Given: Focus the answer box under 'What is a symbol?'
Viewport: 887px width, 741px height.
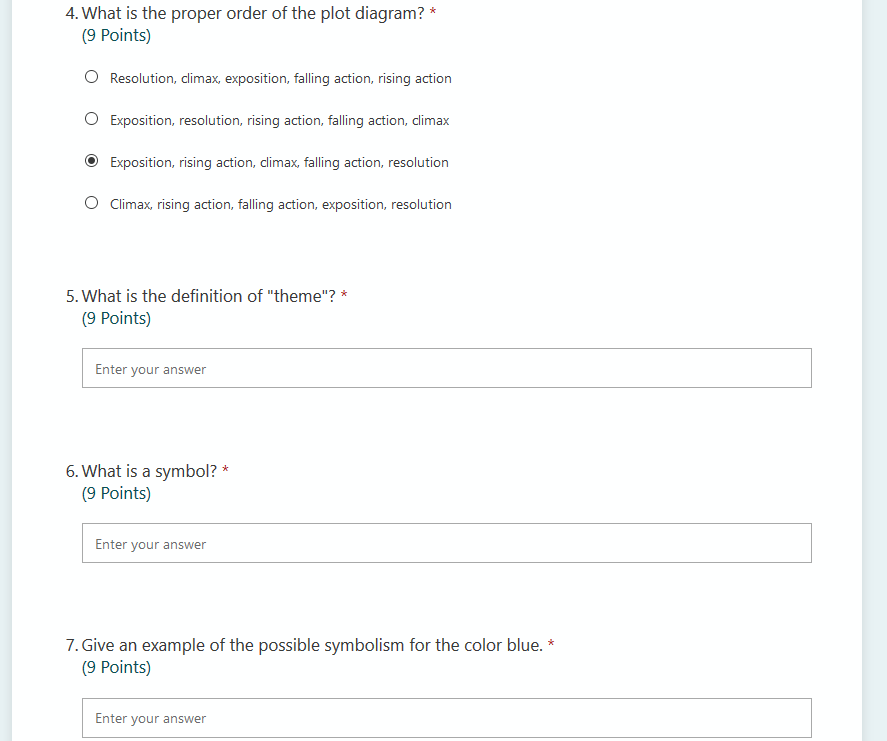Looking at the screenshot, I should [x=447, y=543].
